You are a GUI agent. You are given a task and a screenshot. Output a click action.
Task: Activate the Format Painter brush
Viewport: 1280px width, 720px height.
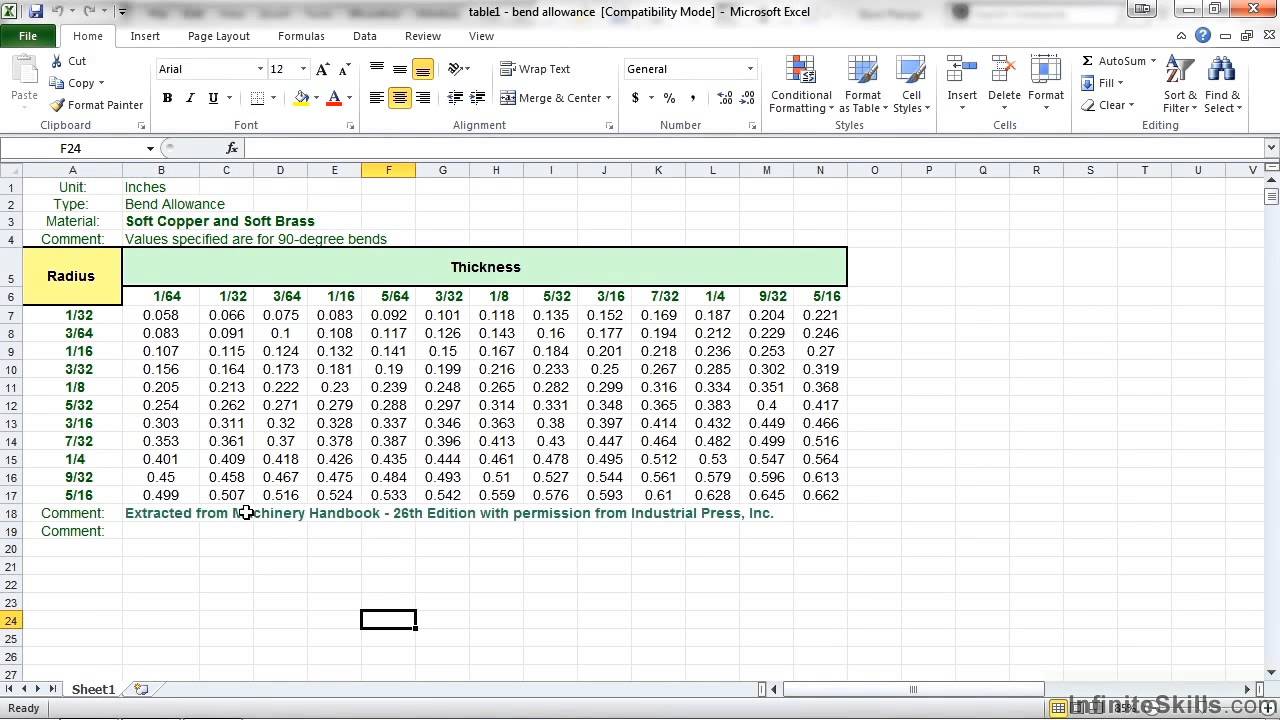pos(97,105)
